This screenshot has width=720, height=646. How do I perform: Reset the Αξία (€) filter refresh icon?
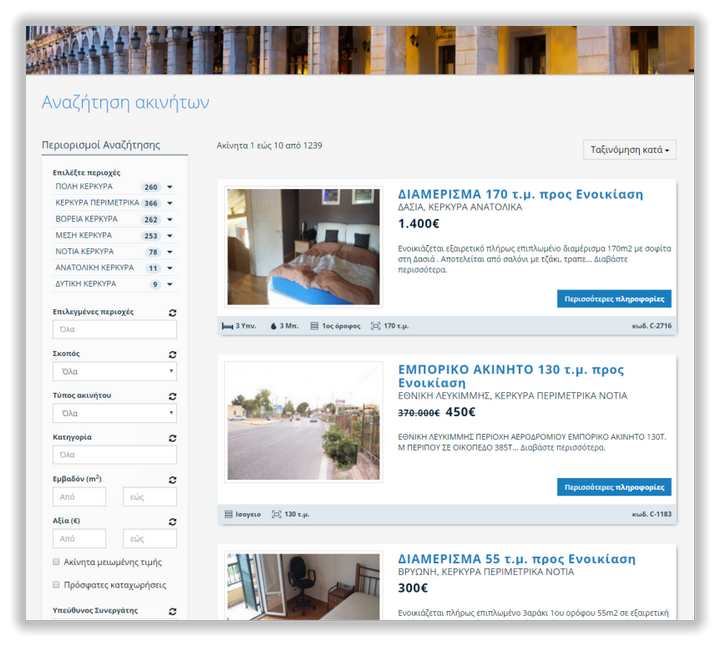[x=173, y=522]
